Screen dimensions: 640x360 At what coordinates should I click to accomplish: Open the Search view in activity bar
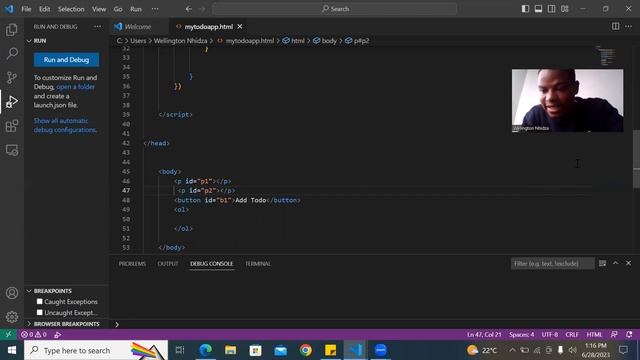[12, 53]
